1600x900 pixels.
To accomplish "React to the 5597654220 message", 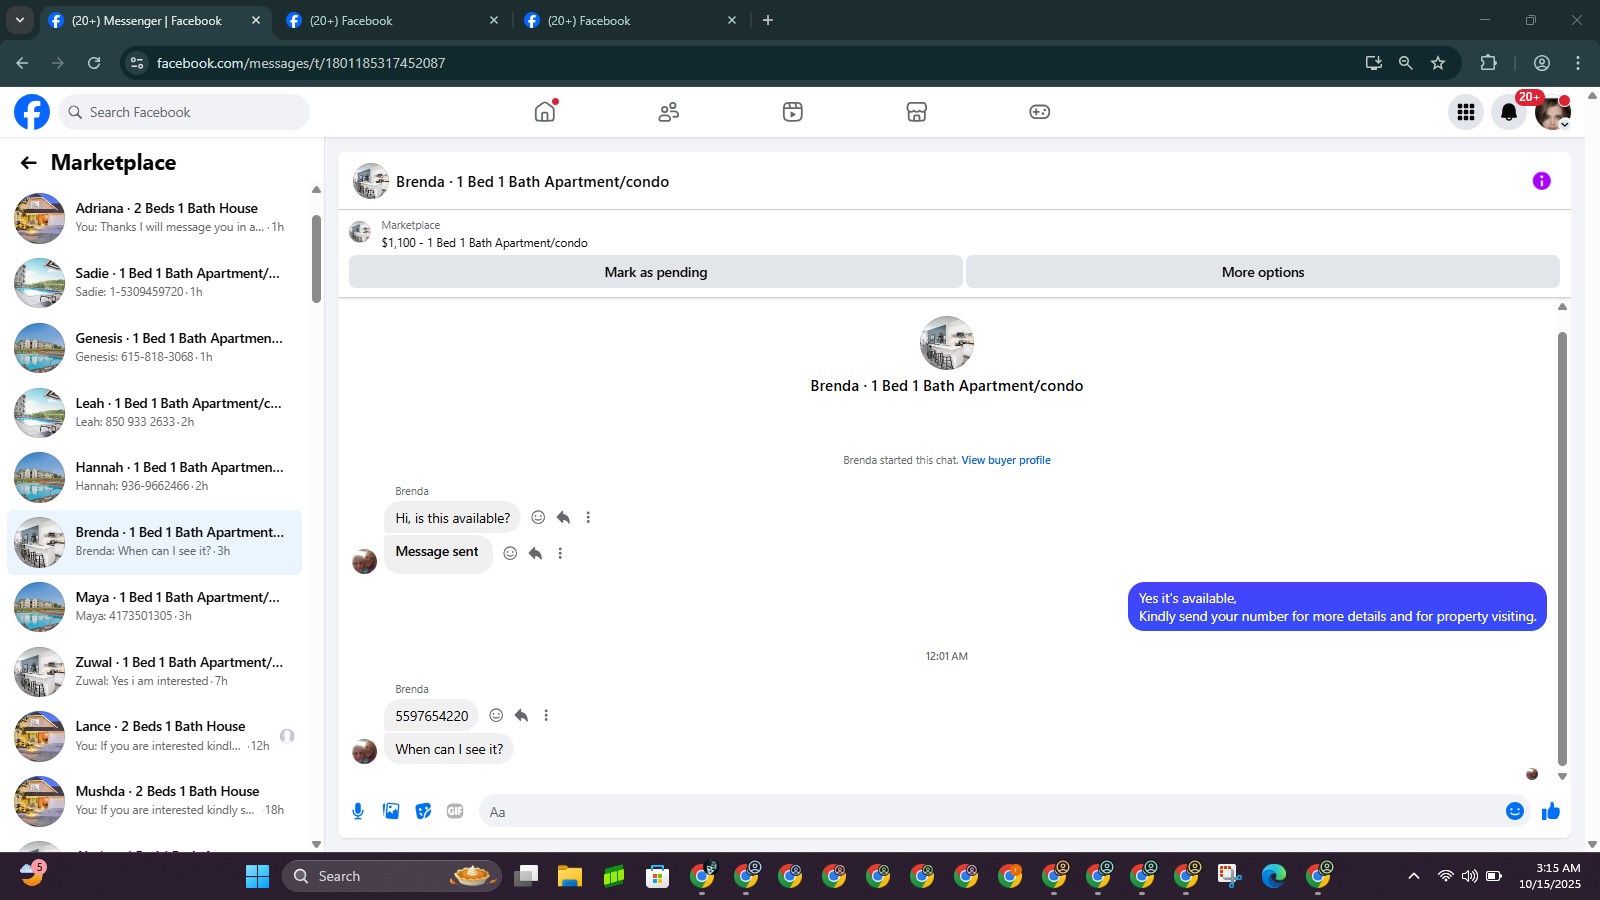I will tap(496, 715).
